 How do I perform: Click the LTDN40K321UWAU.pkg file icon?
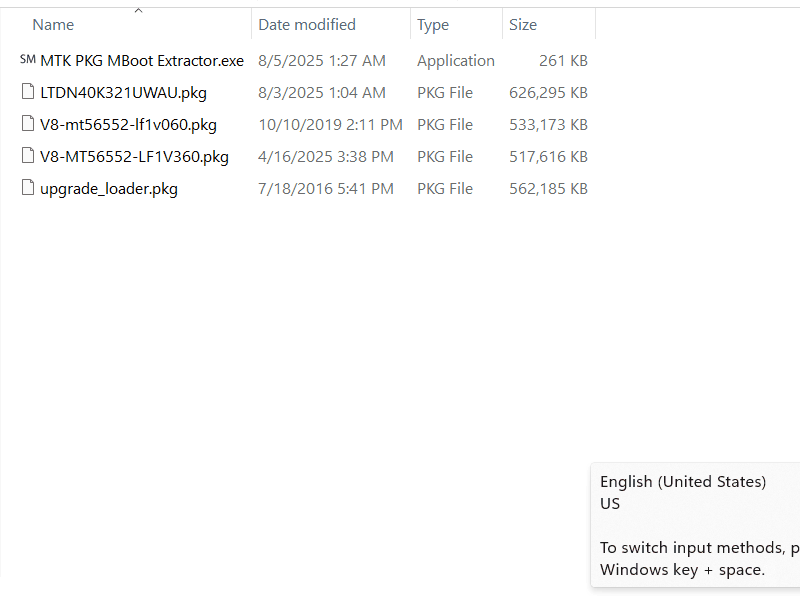coord(28,92)
